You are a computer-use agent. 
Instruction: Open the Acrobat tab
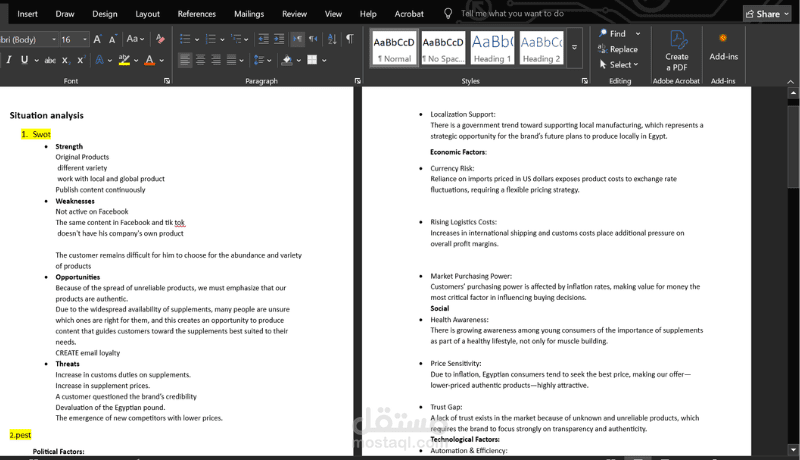[x=409, y=14]
